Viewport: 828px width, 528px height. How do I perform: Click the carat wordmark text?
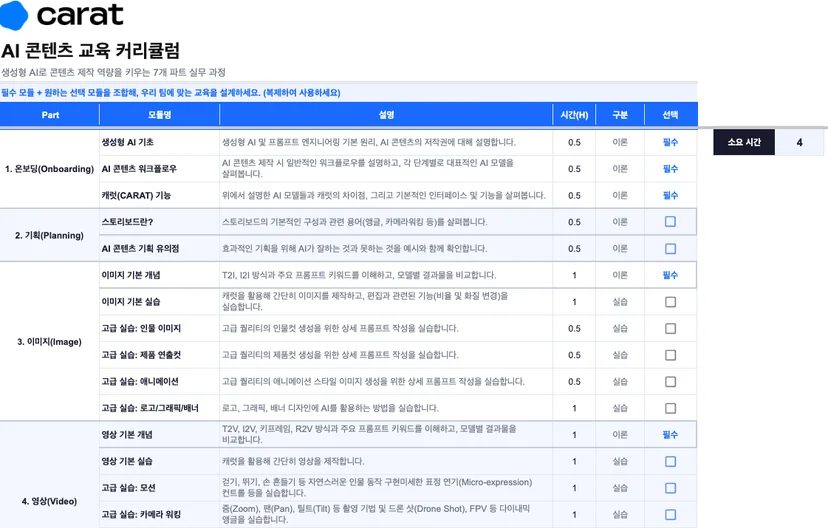coord(80,15)
